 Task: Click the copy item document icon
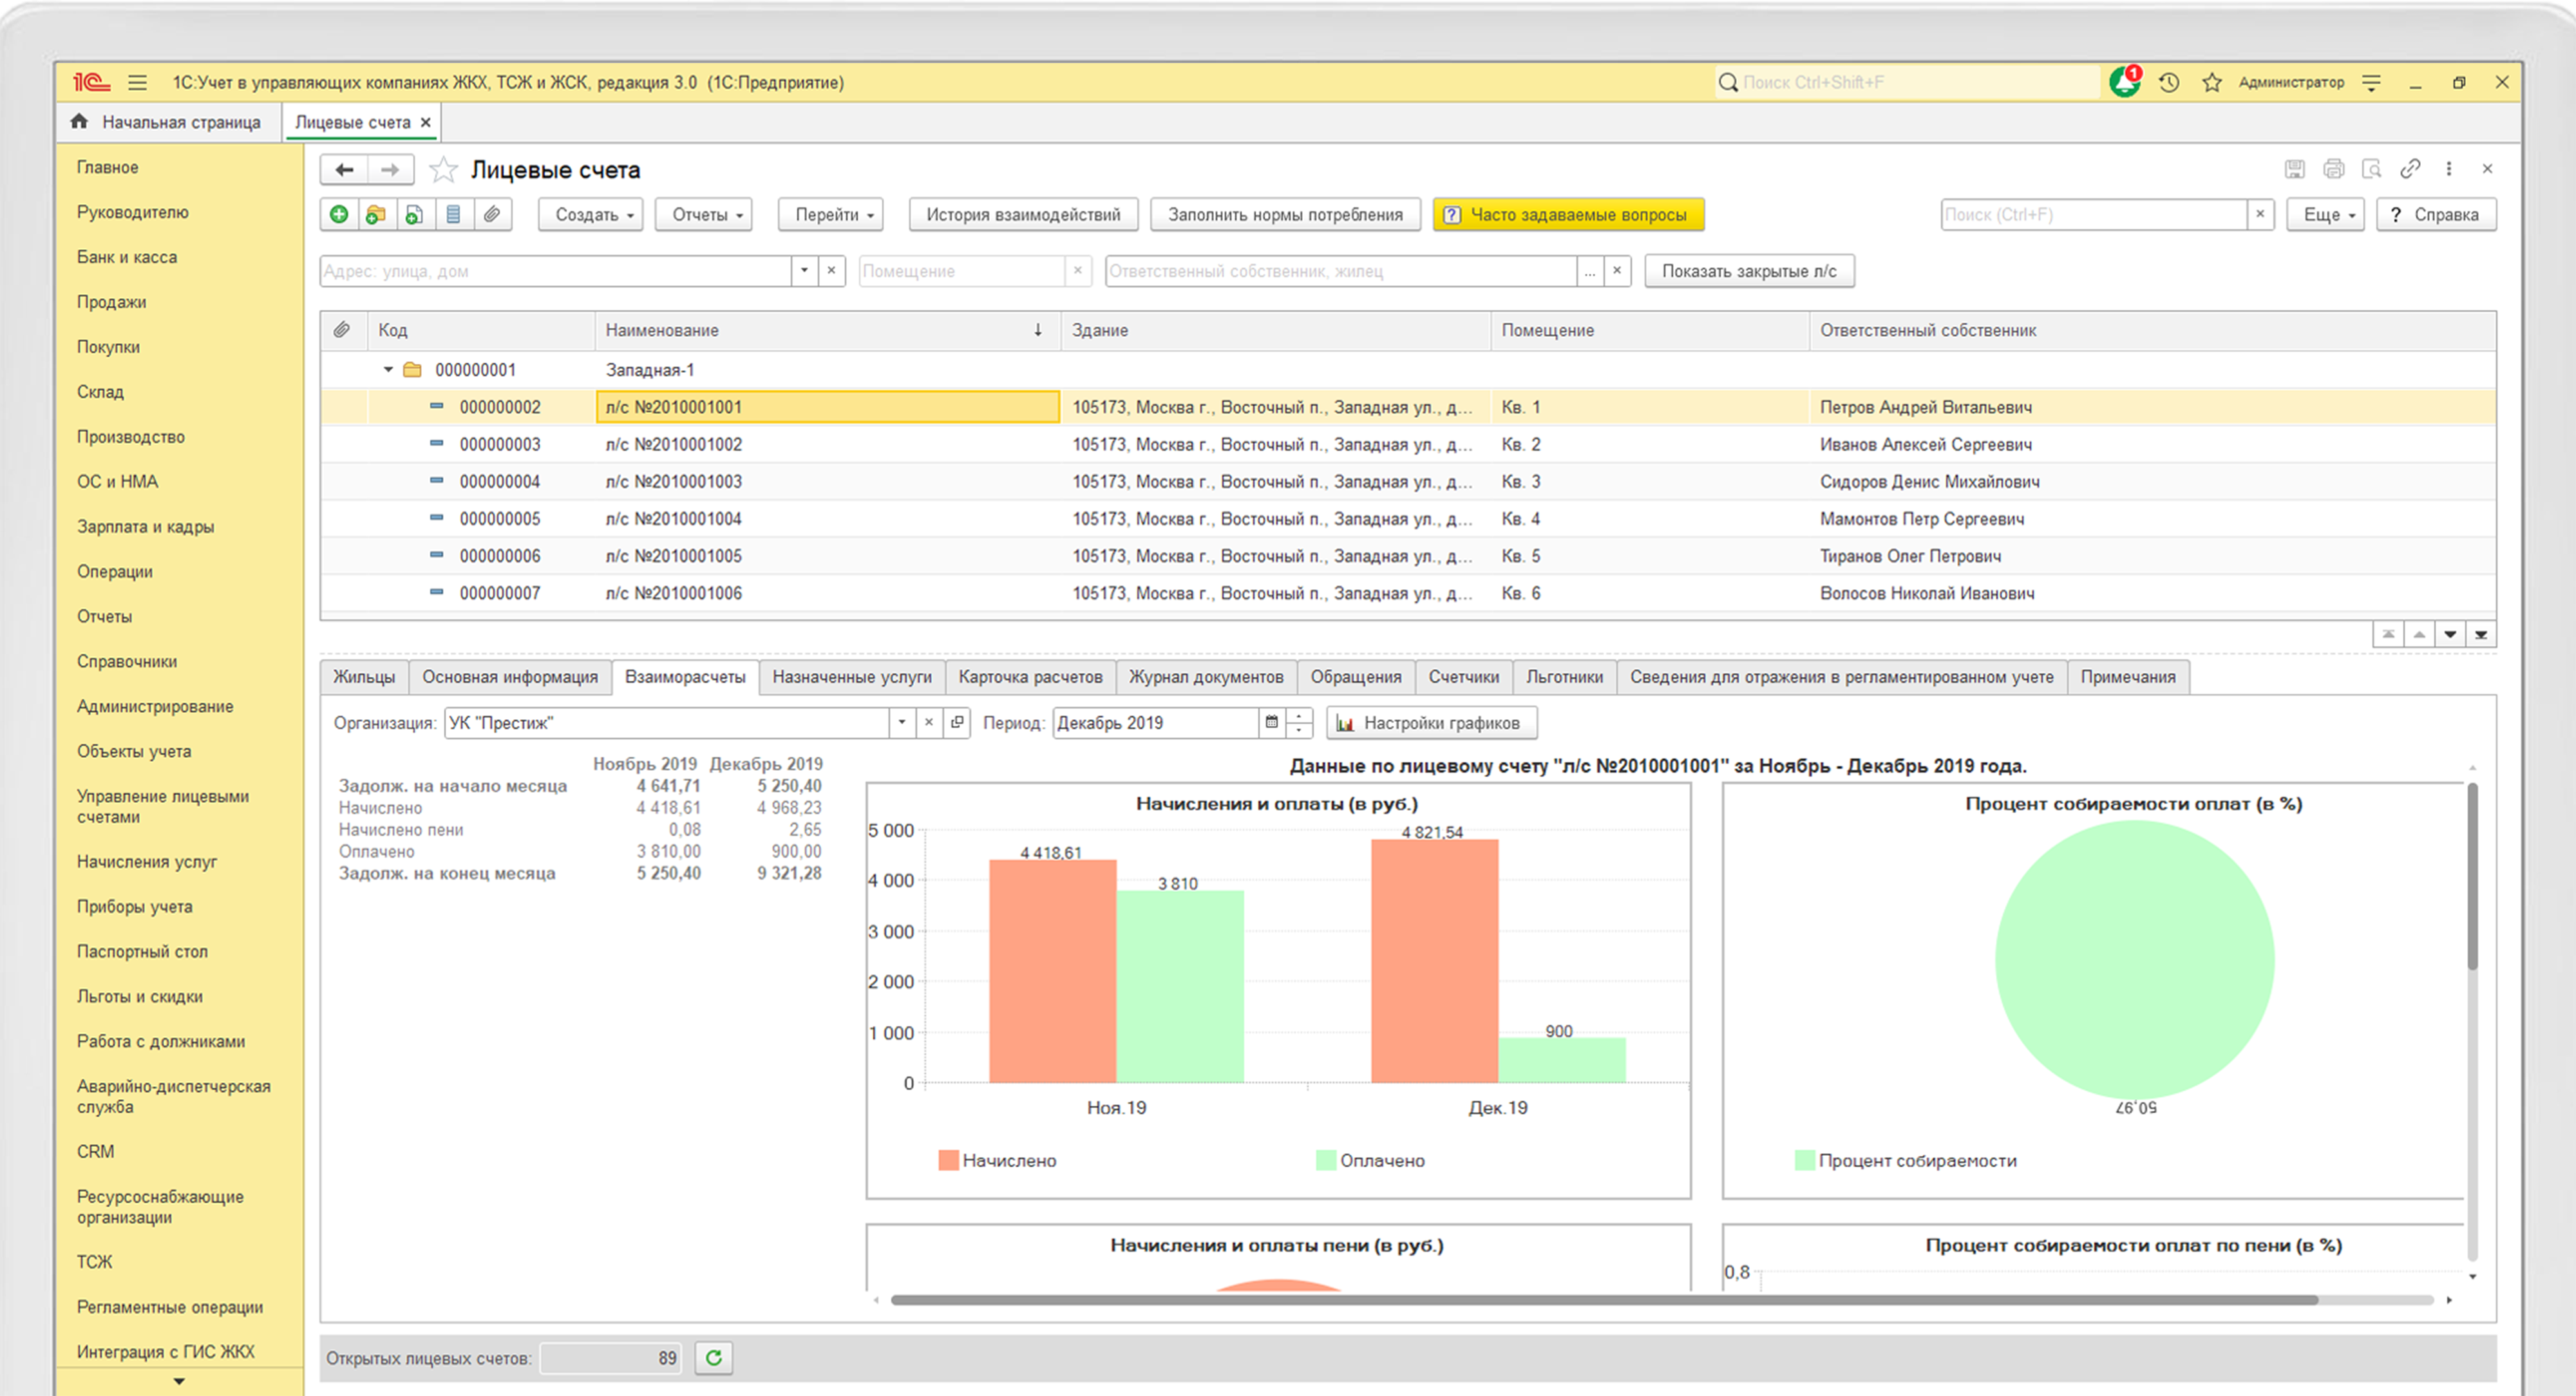414,214
